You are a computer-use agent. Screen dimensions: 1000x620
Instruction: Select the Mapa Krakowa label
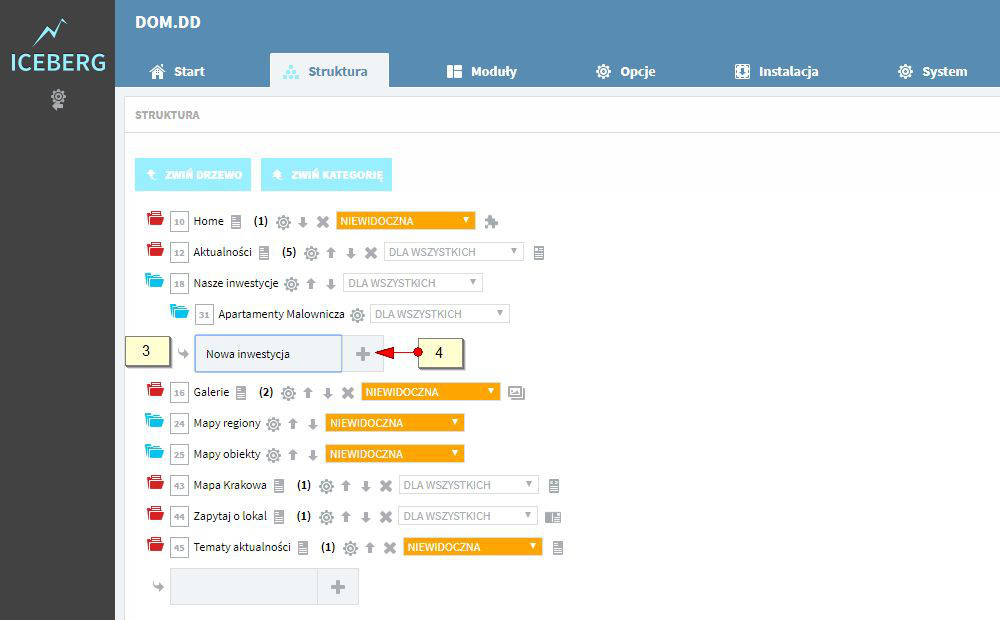click(x=230, y=485)
